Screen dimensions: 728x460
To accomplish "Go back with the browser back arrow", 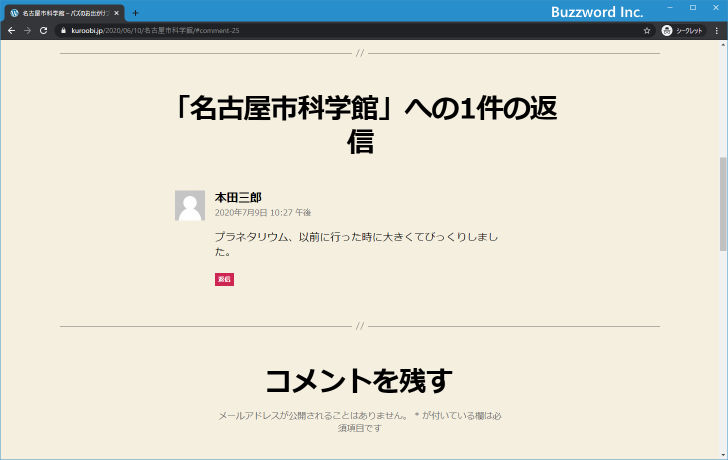I will (x=12, y=31).
